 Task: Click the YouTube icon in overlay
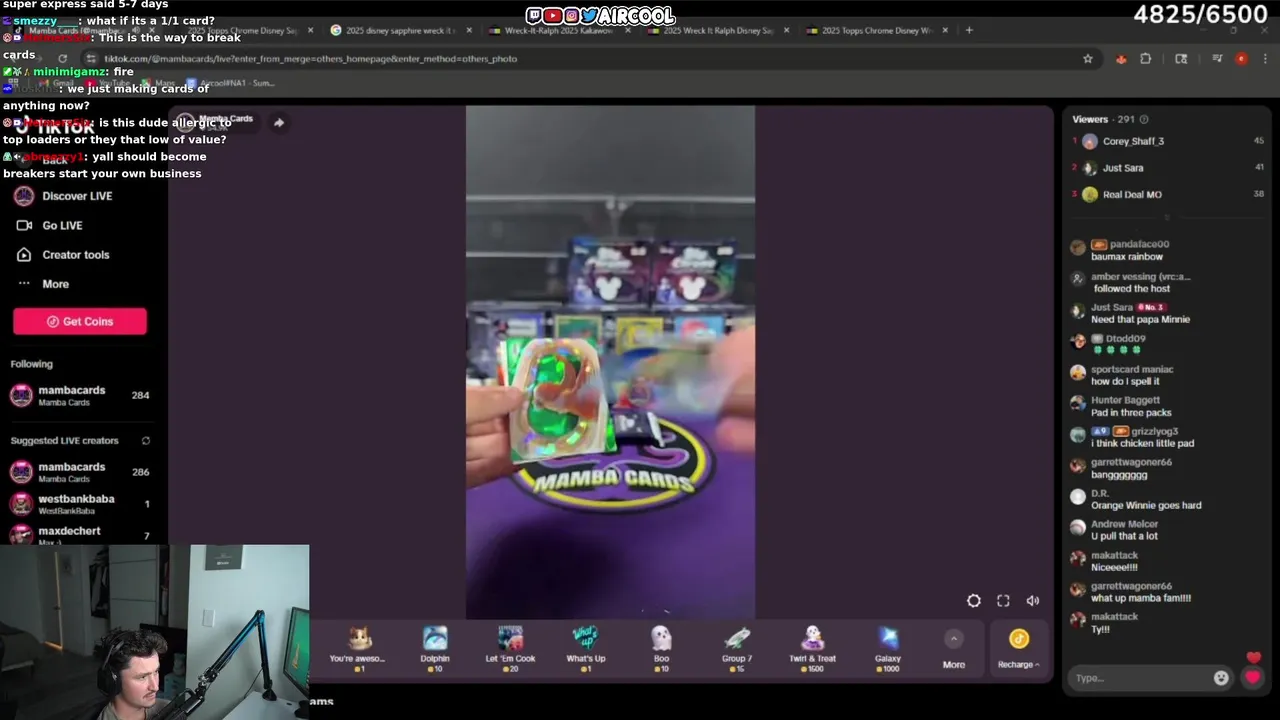click(552, 16)
